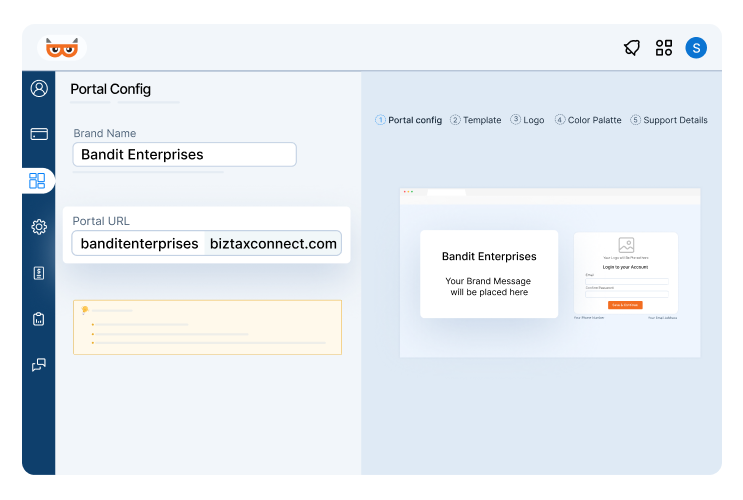Go to step 5 Support Details
The width and height of the screenshot is (743, 500).
click(669, 120)
